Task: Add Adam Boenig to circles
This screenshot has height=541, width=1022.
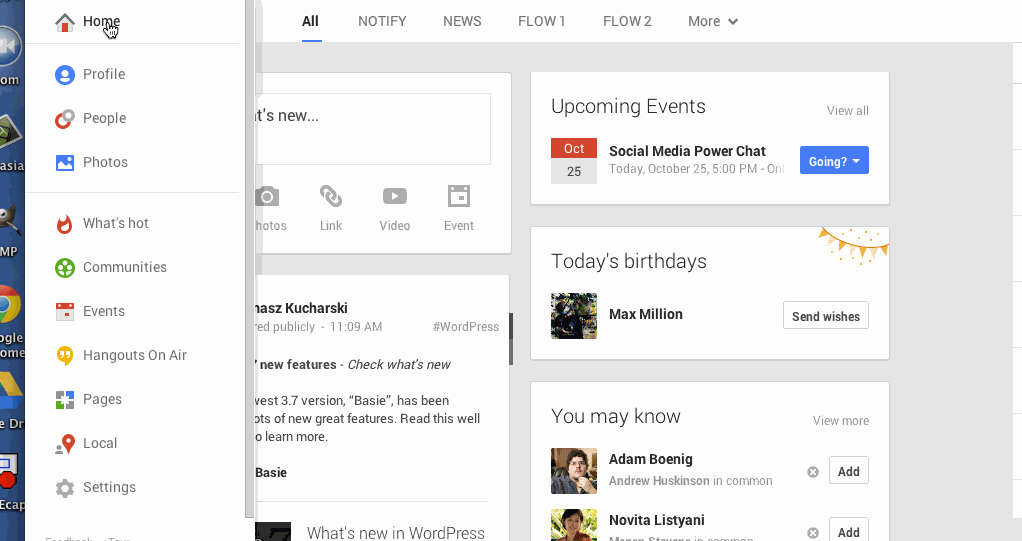Action: click(849, 471)
